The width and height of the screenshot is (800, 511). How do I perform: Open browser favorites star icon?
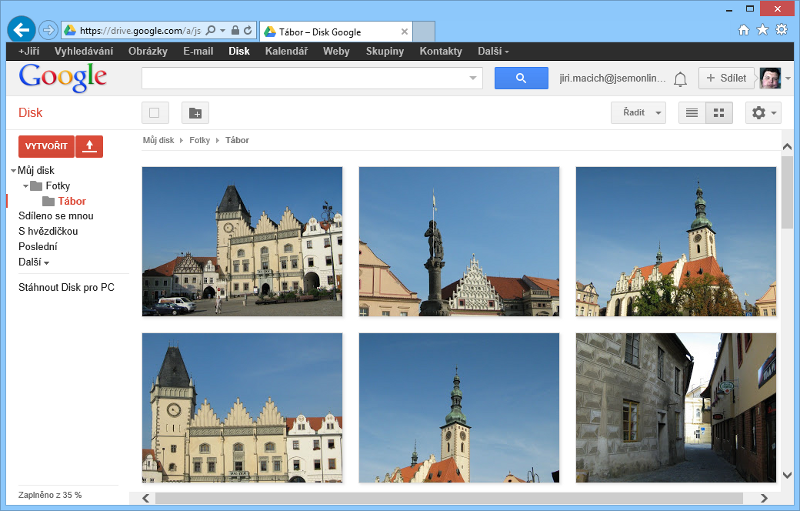762,30
